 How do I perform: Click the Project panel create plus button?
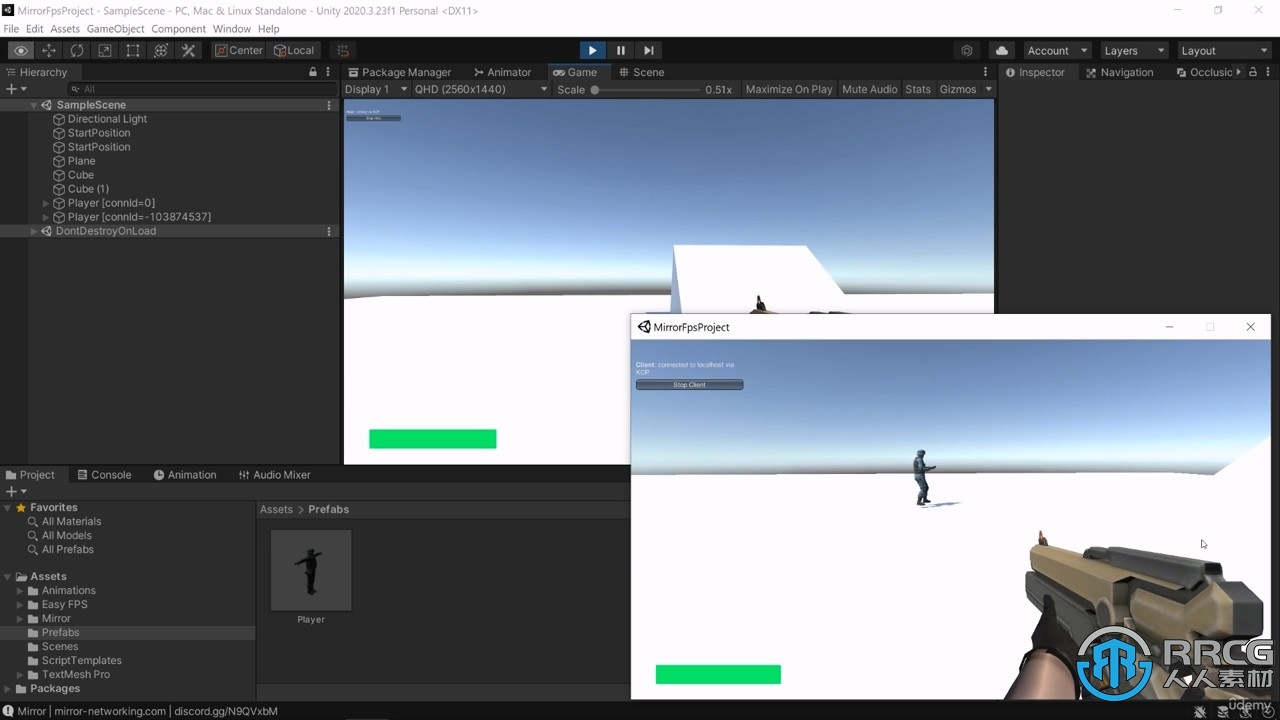click(x=15, y=491)
